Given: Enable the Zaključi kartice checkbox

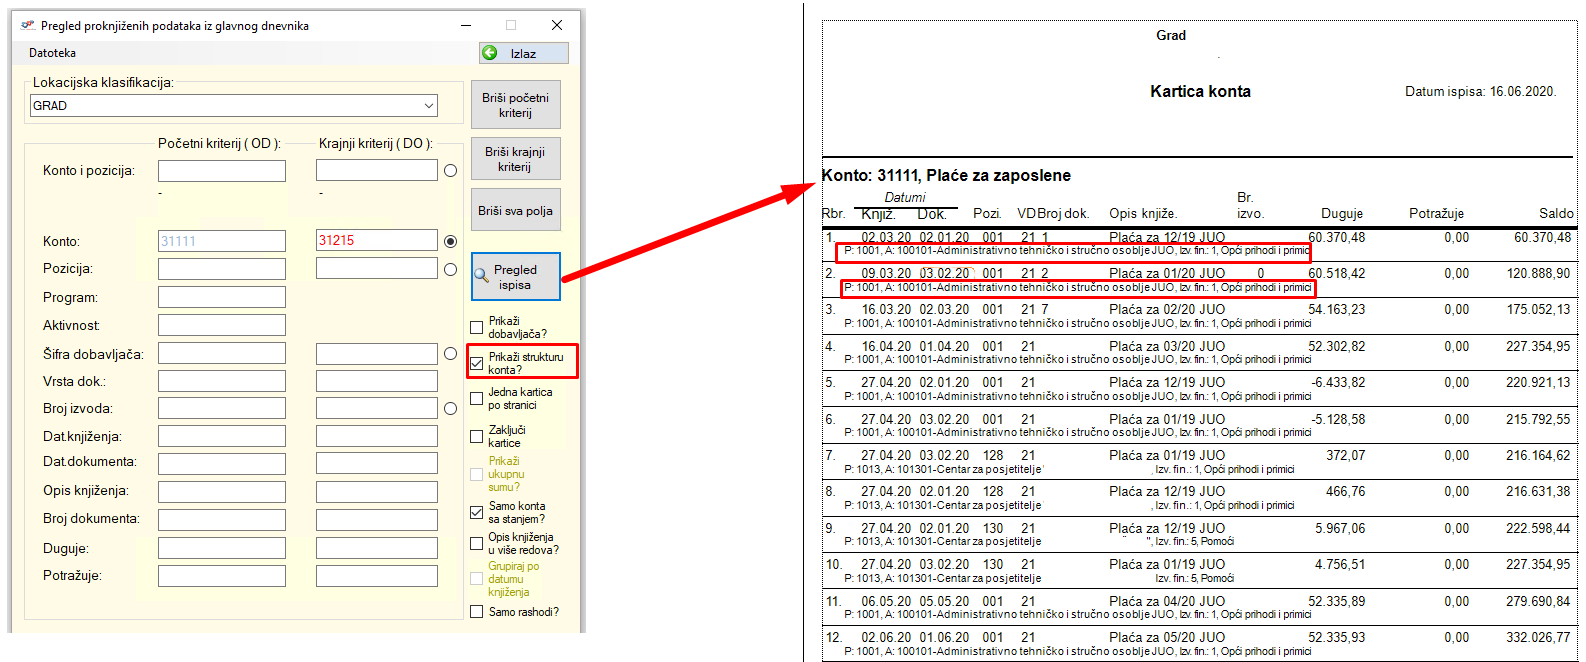Looking at the screenshot, I should (x=477, y=436).
